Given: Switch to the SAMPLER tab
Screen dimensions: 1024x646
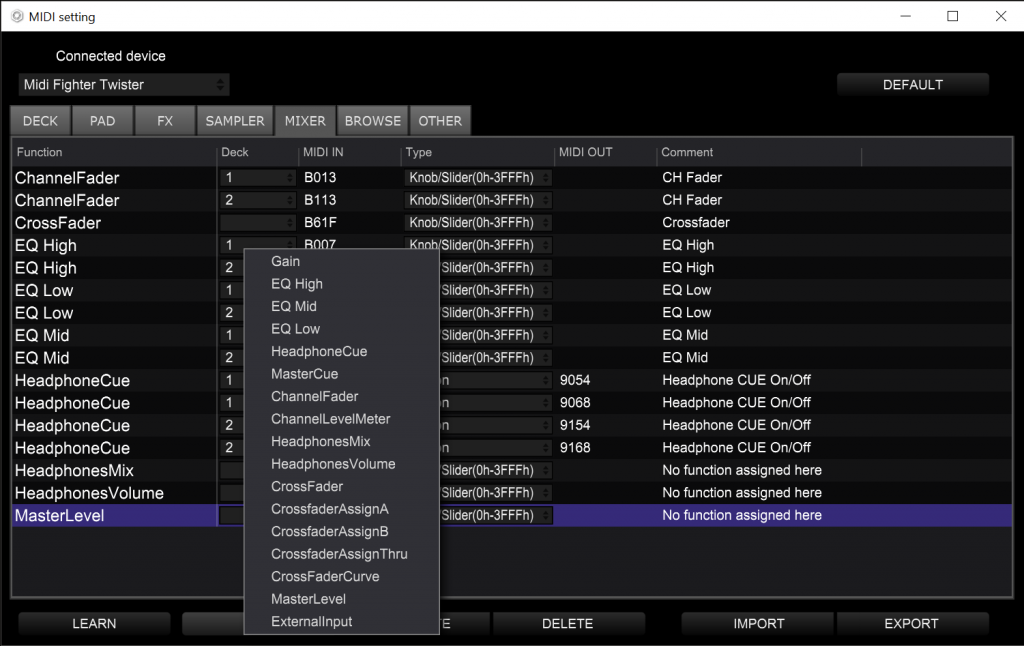Looking at the screenshot, I should [234, 120].
